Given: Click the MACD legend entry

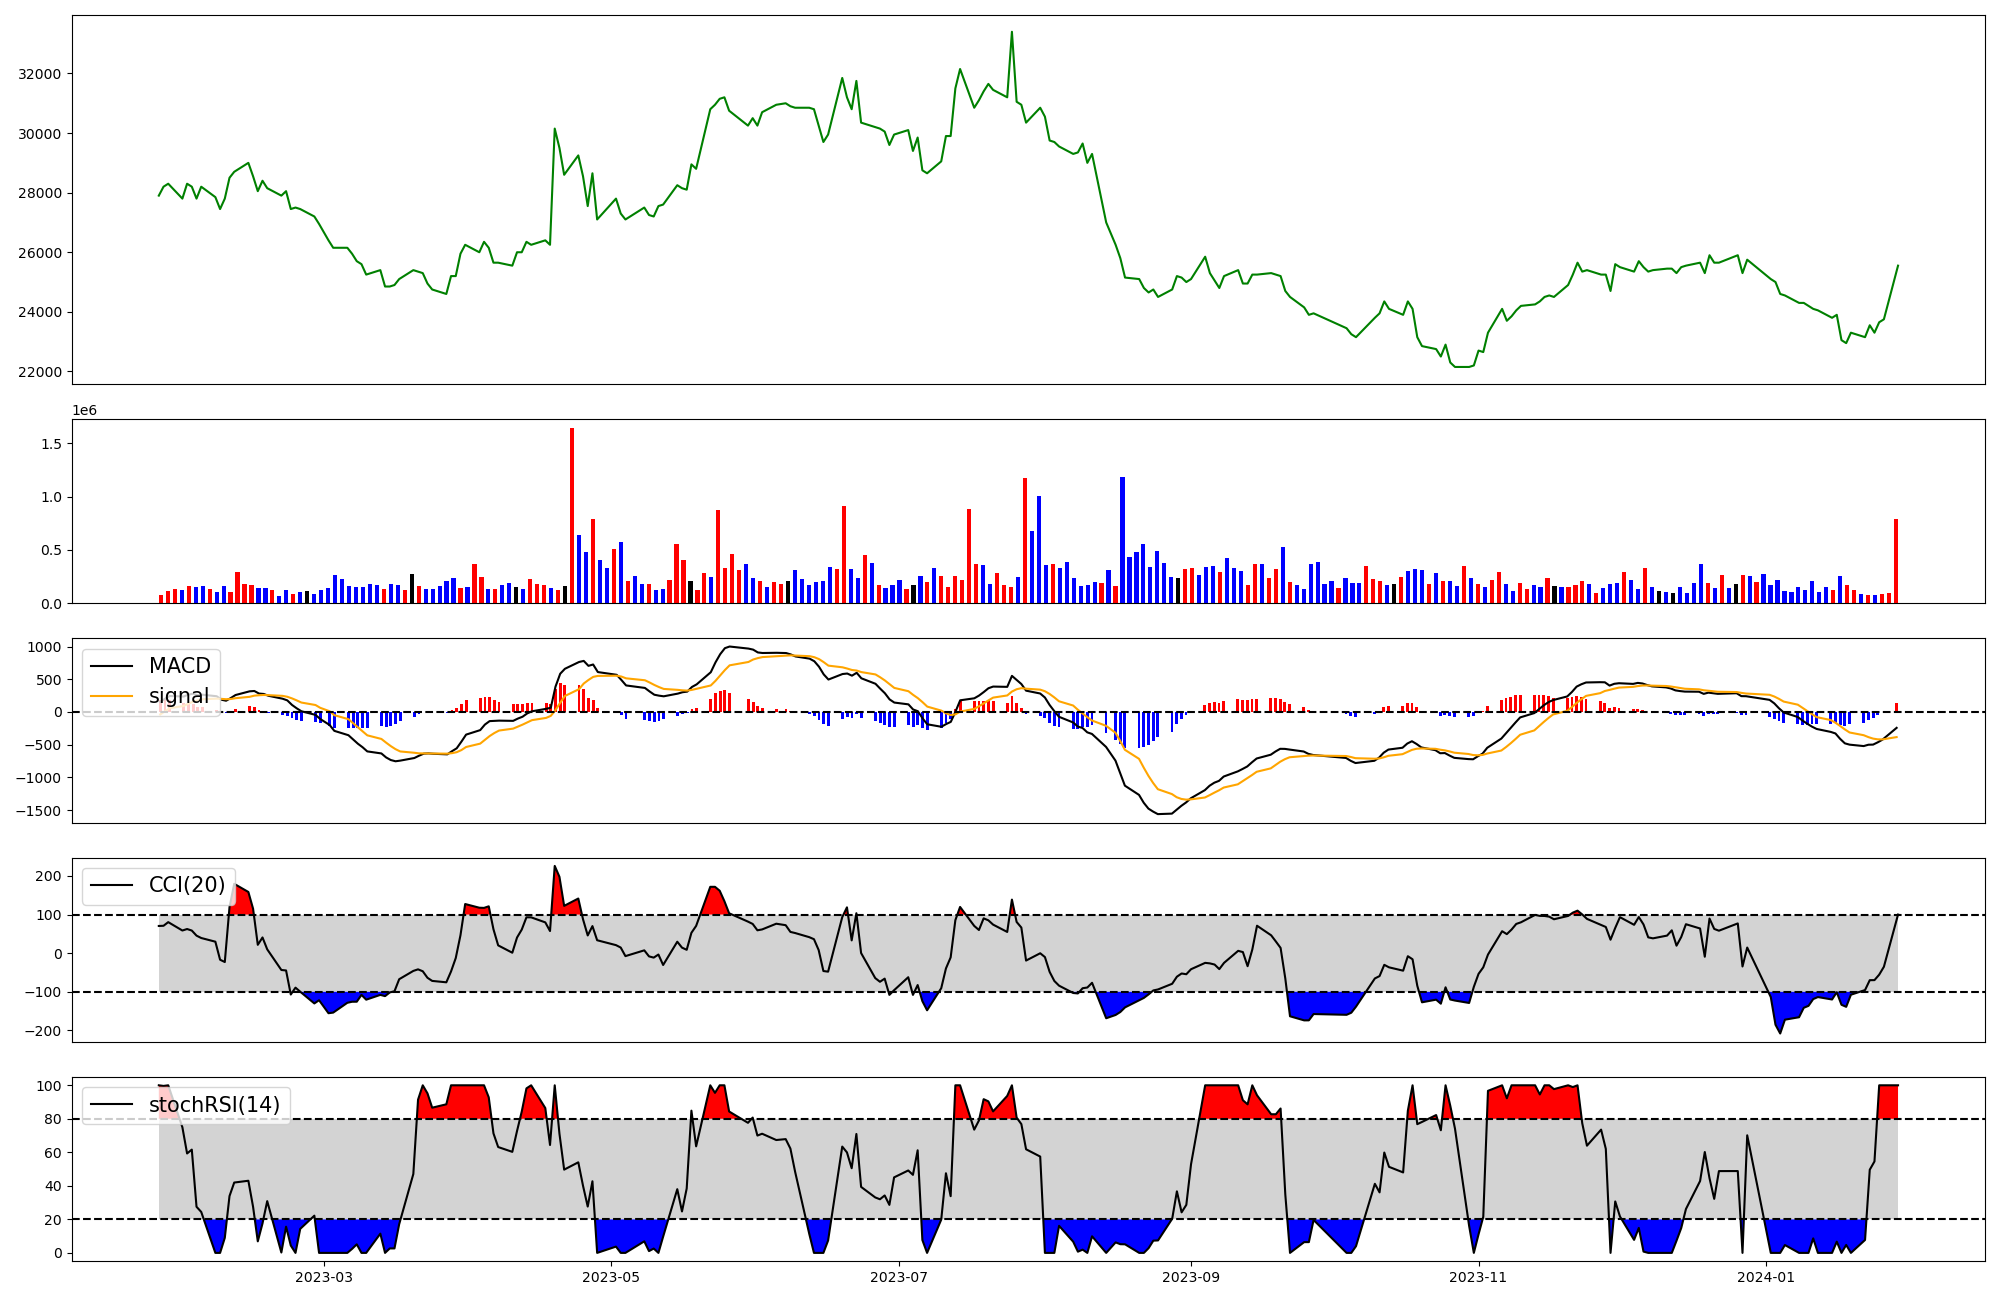Looking at the screenshot, I should tap(179, 666).
